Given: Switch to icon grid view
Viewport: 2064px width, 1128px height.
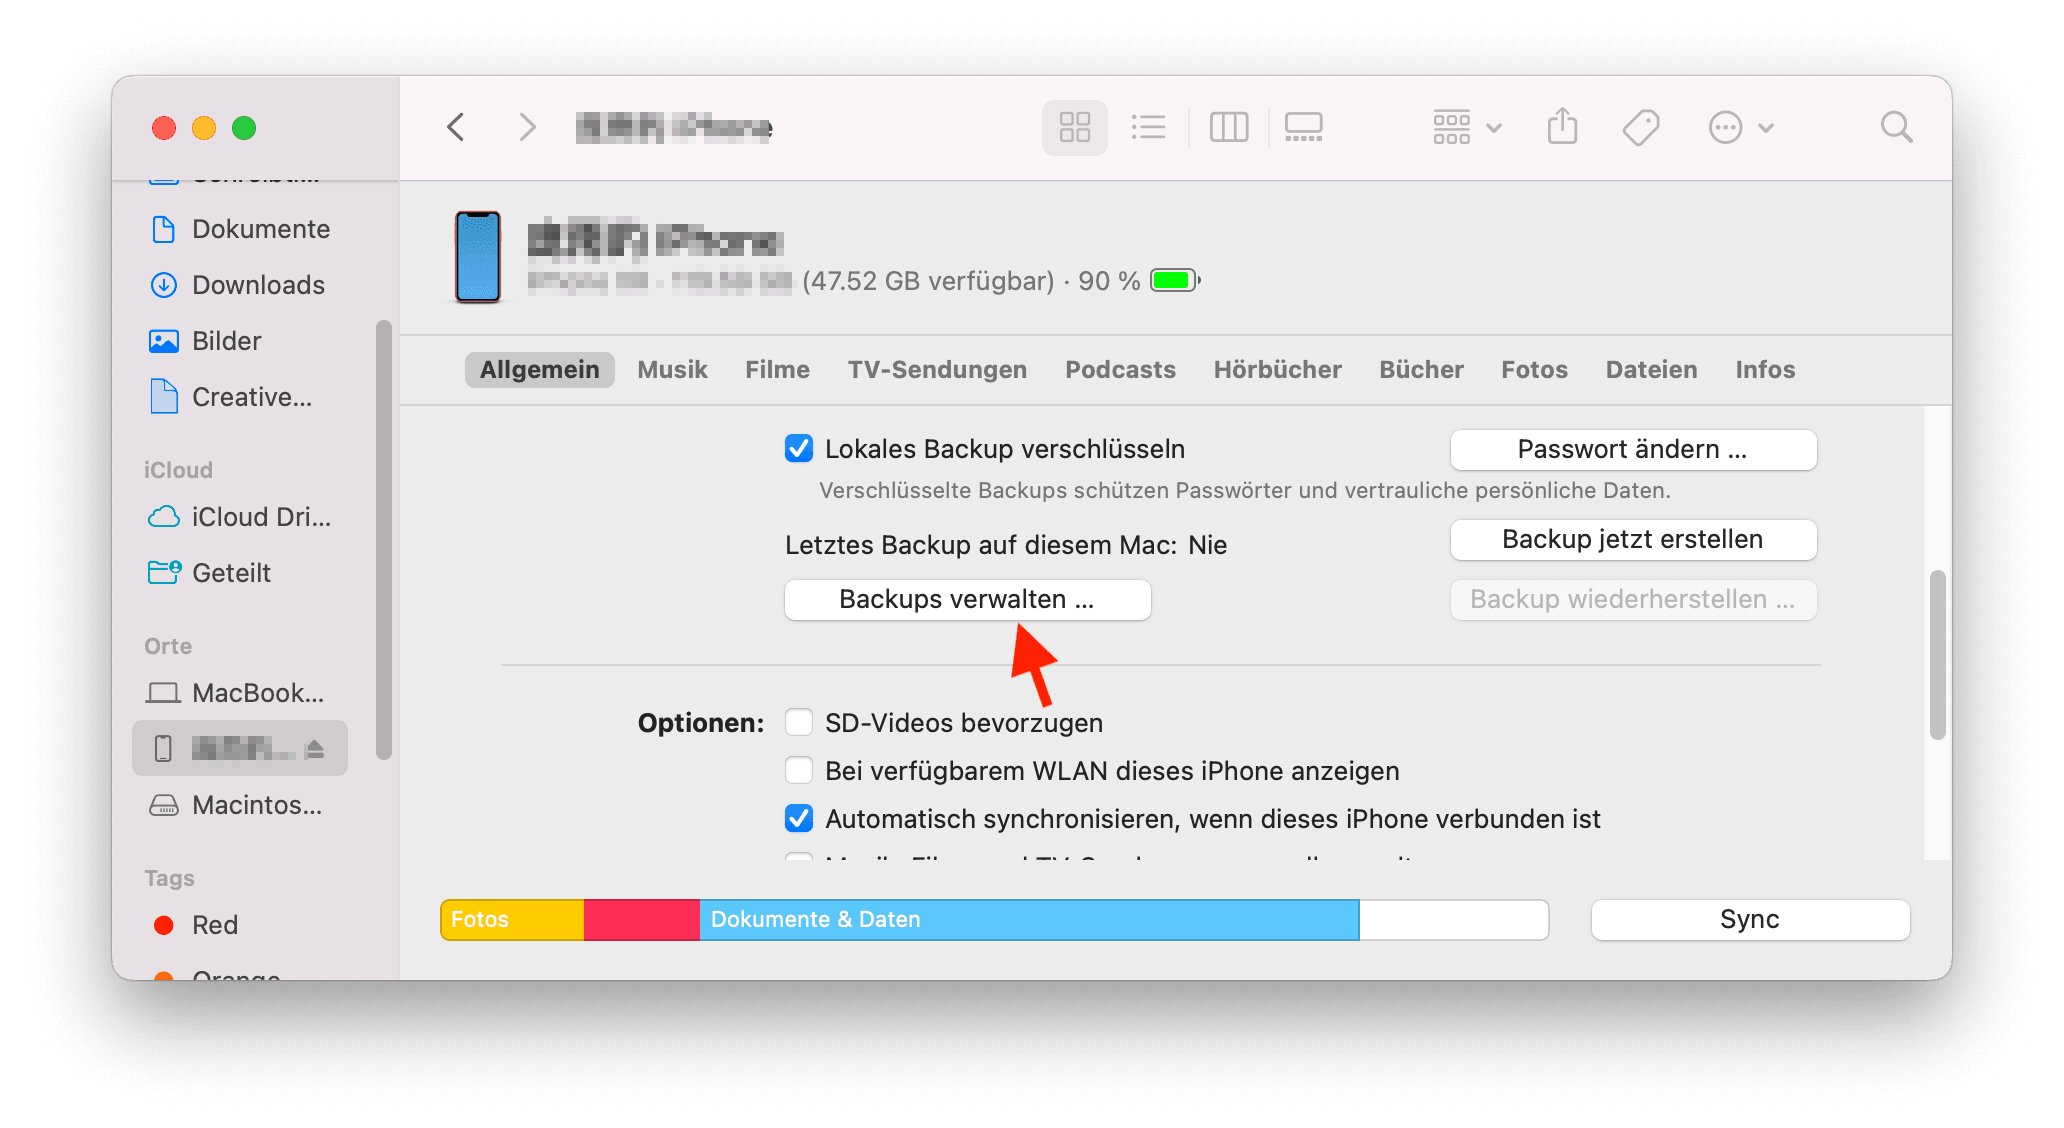Looking at the screenshot, I should (x=1074, y=127).
